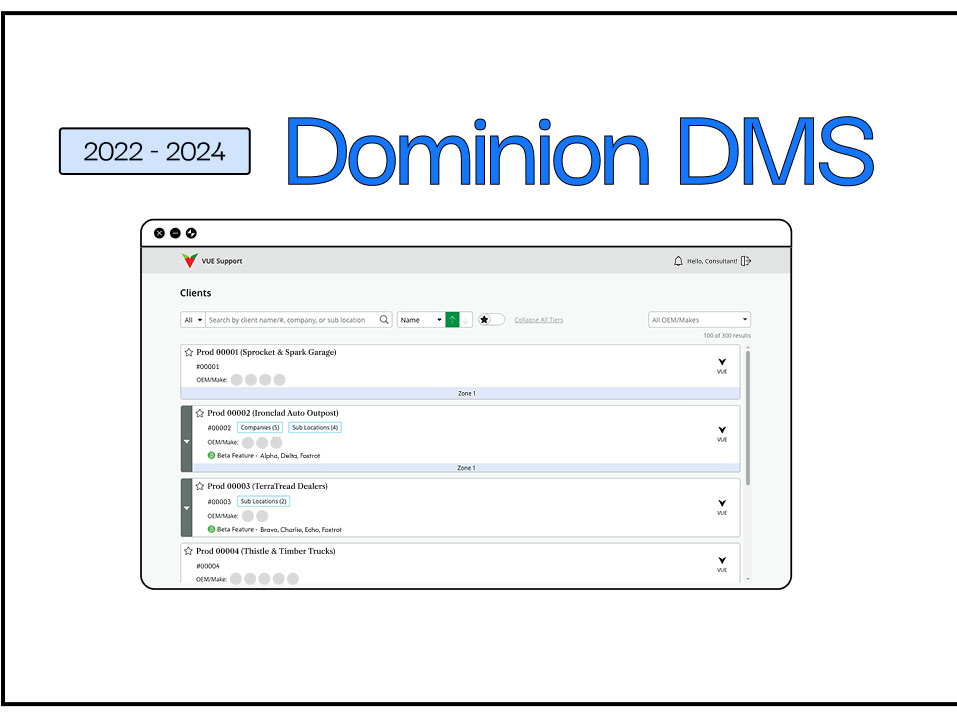957x718 pixels.
Task: Click the Companies (5) tag
Action: coord(260,427)
